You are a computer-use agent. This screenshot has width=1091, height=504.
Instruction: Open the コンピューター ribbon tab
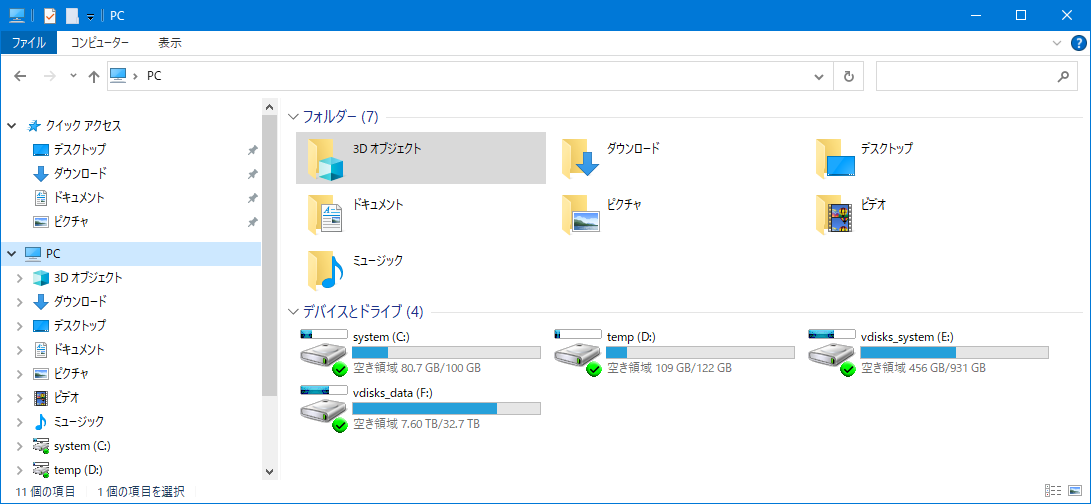[99, 42]
